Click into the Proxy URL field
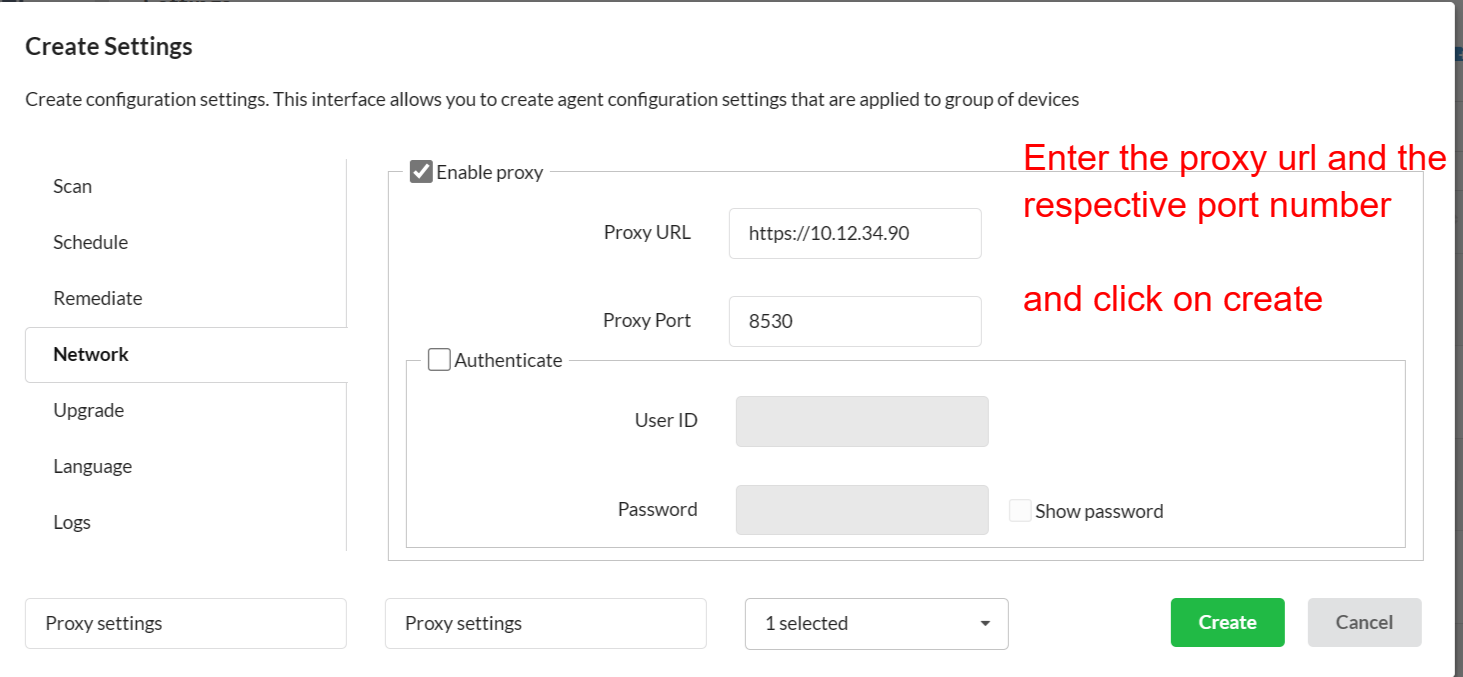 855,234
